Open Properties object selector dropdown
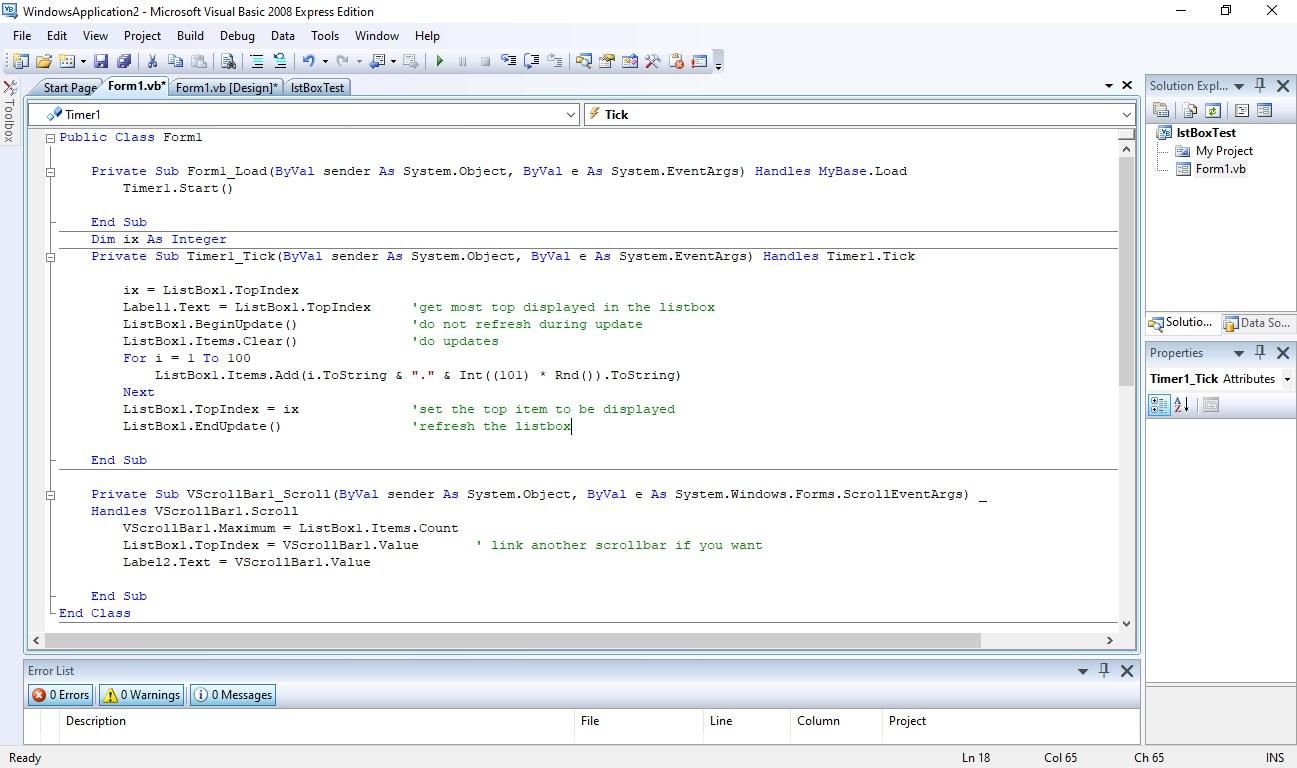This screenshot has width=1297, height=768. [x=1287, y=379]
